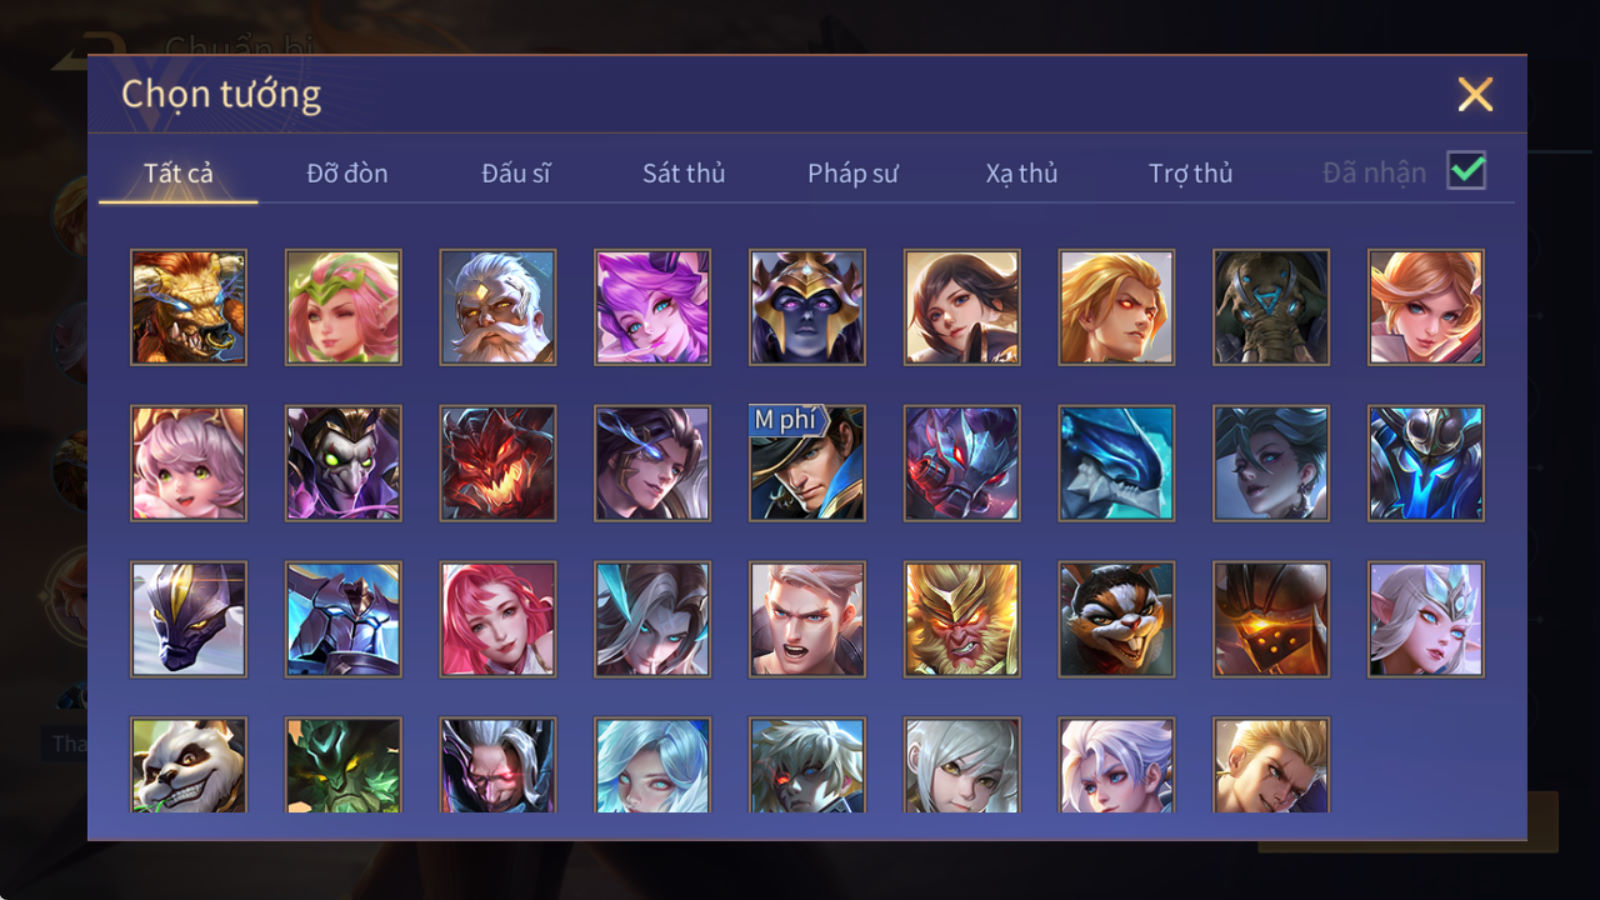Pick the blue shark creature hero

pyautogui.click(x=1116, y=463)
